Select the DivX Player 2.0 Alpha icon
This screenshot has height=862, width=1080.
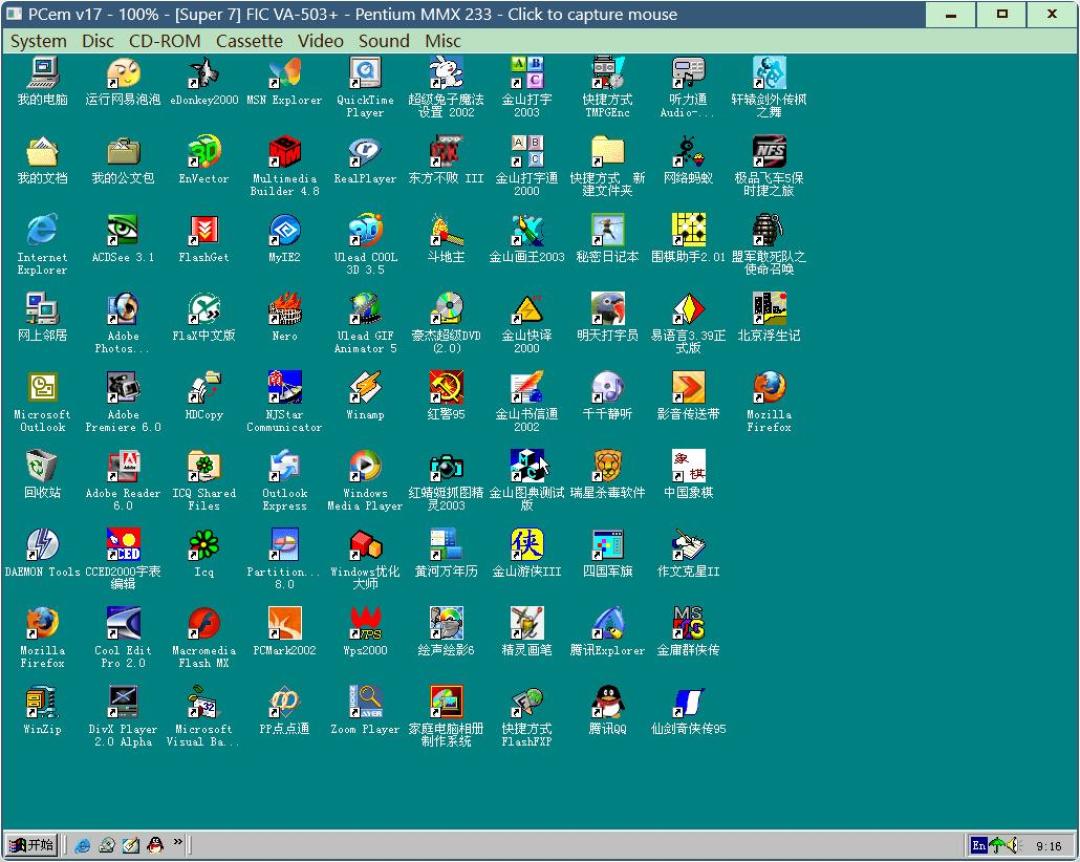click(x=123, y=718)
